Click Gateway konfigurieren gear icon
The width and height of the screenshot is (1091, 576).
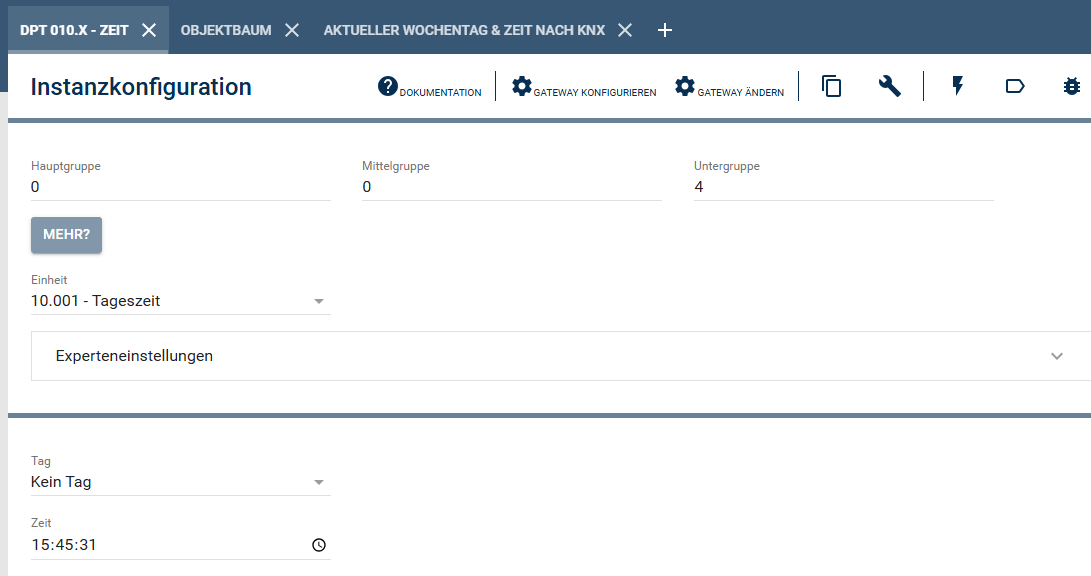click(x=522, y=87)
